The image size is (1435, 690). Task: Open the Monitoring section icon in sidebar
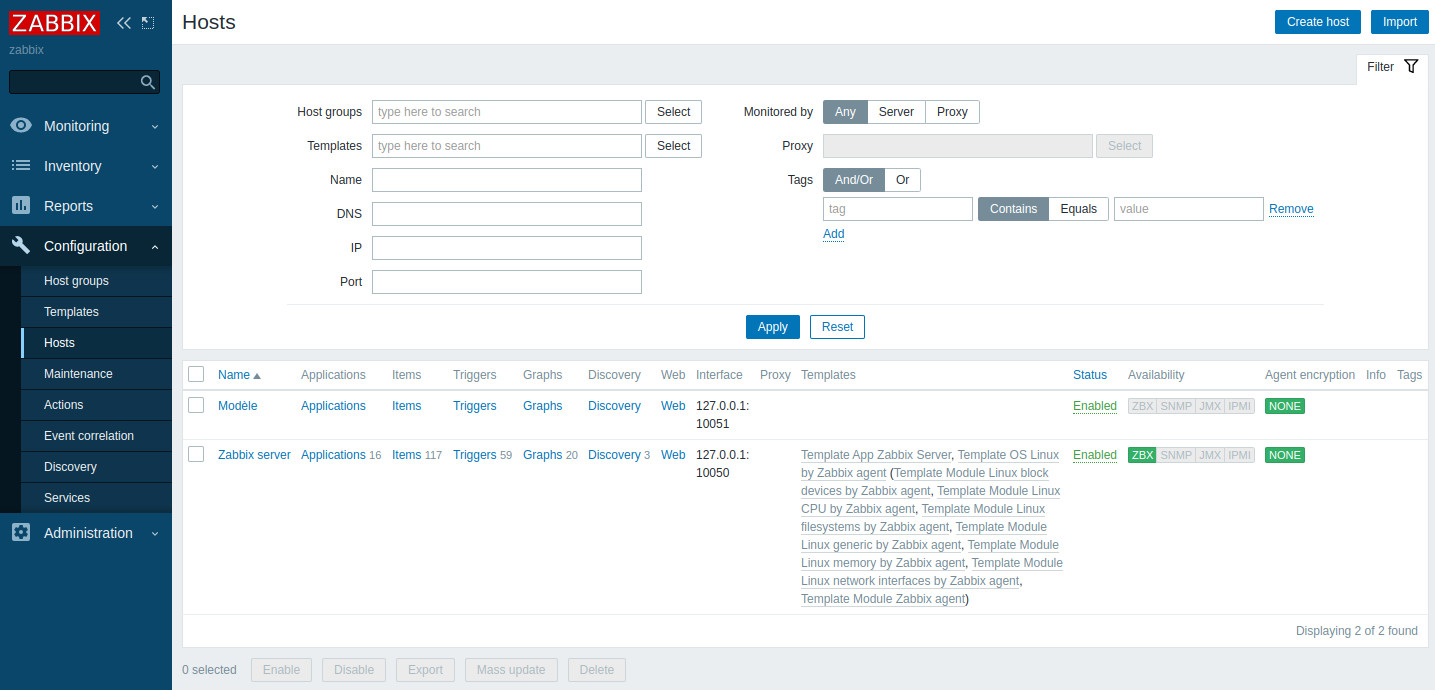click(x=21, y=126)
